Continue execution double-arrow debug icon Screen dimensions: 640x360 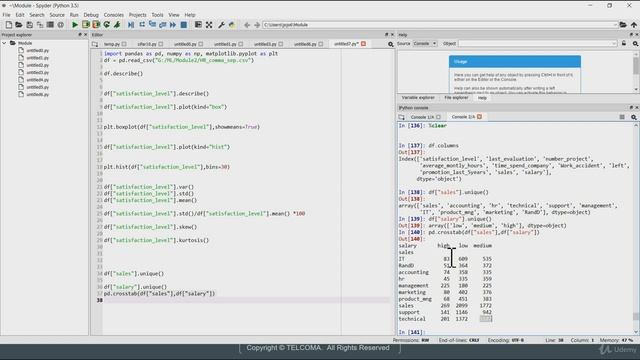[173, 25]
